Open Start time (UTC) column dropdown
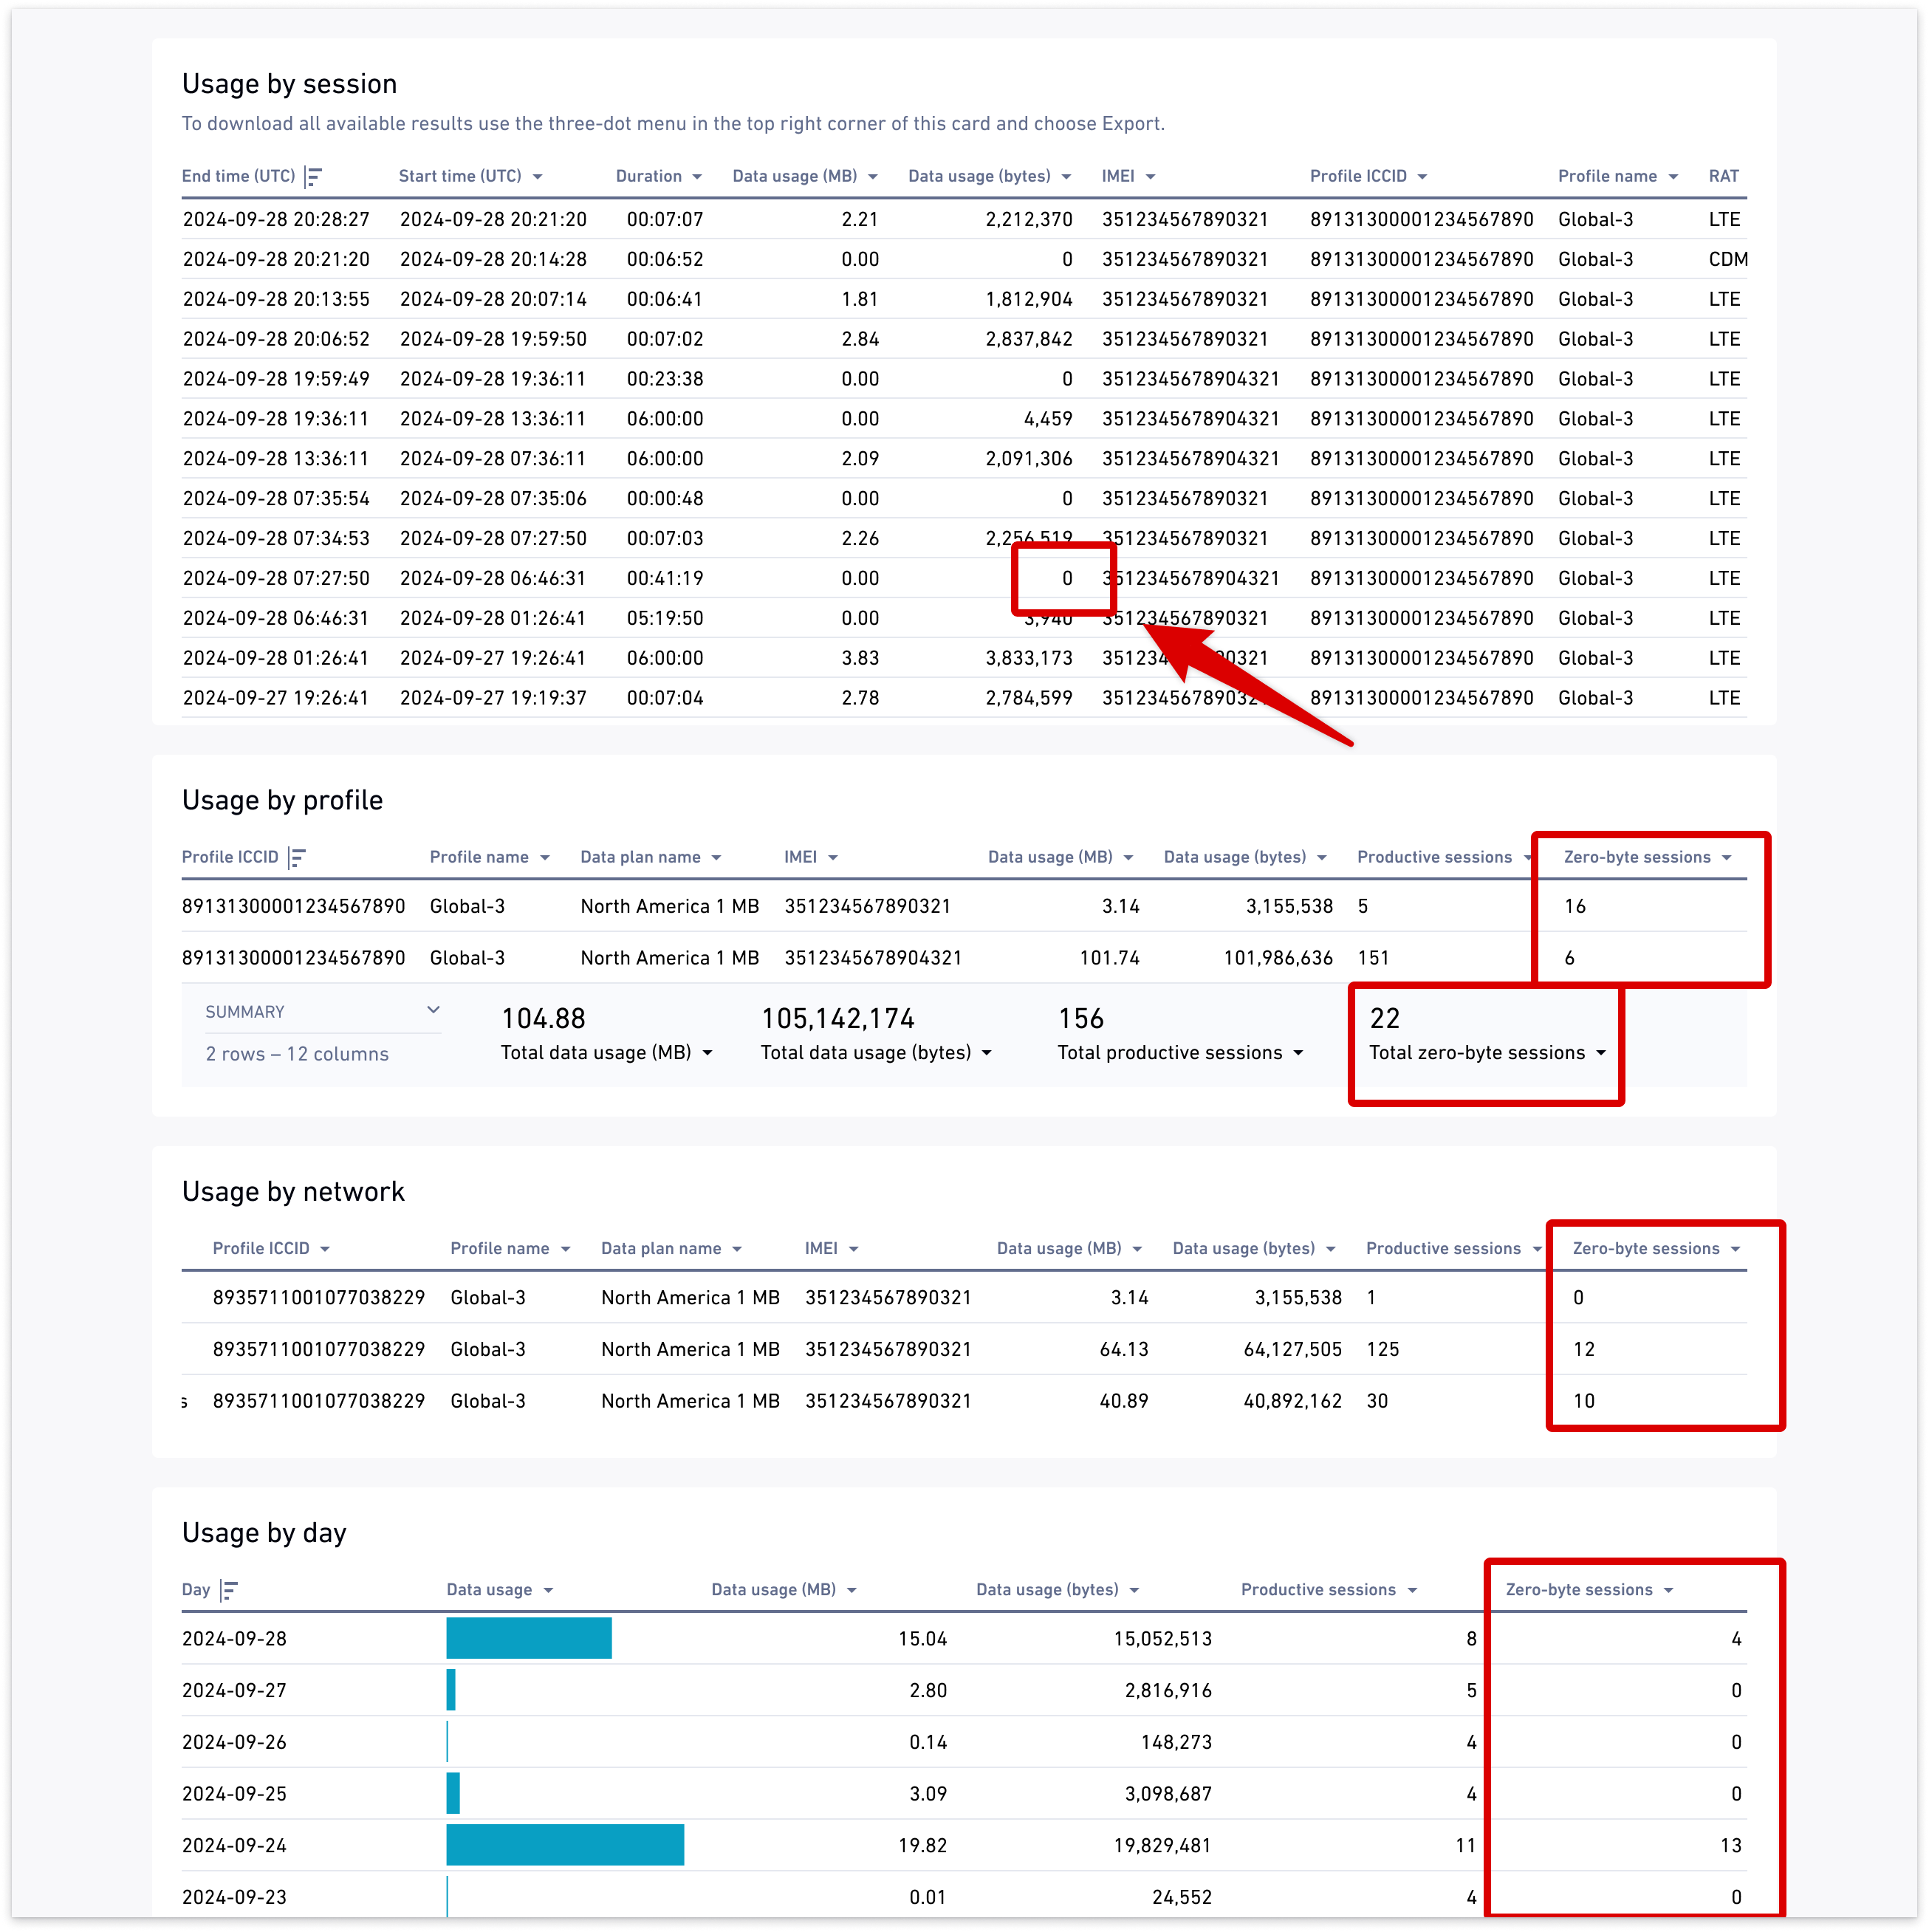 pyautogui.click(x=537, y=177)
